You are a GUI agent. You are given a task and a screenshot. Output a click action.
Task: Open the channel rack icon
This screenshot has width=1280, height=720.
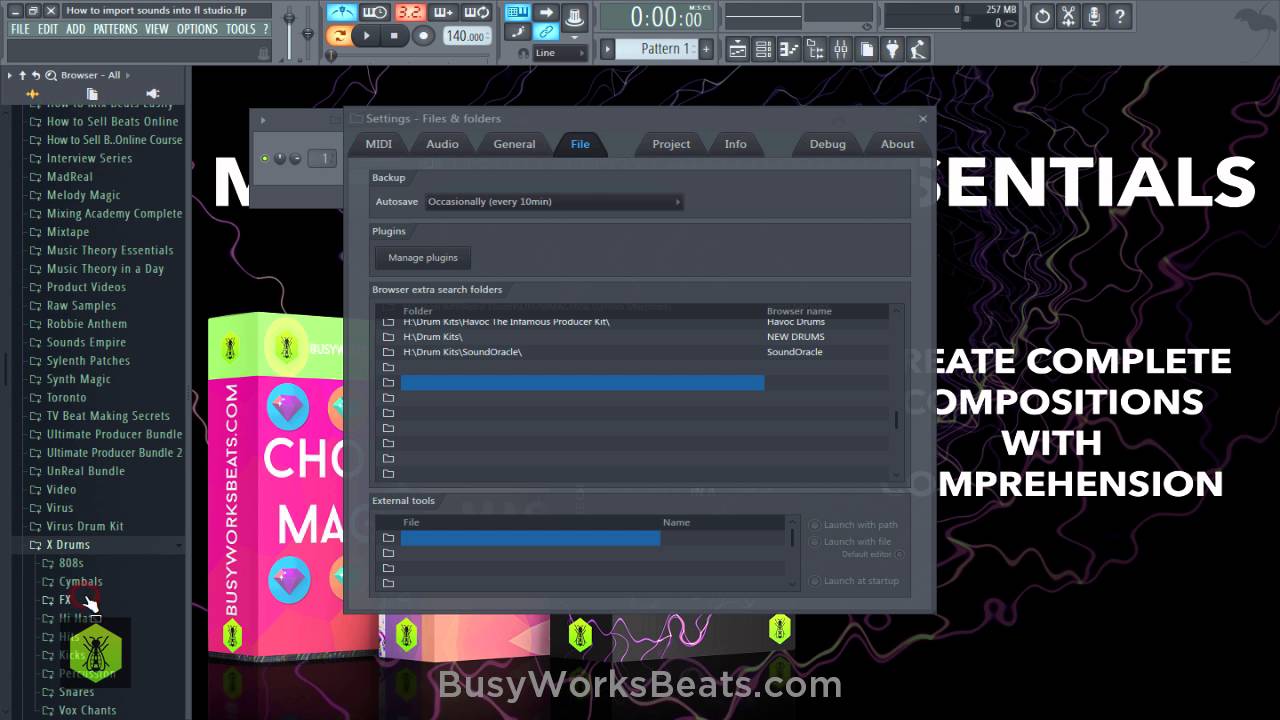(763, 48)
